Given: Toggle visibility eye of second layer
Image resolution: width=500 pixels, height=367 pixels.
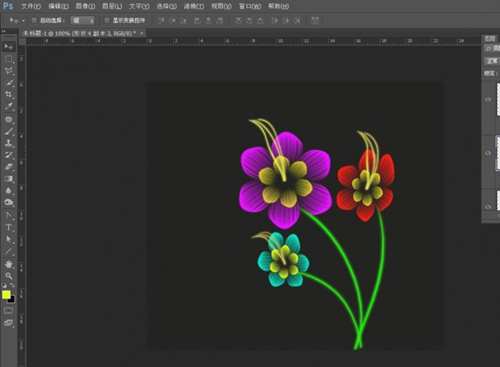Looking at the screenshot, I should [488, 153].
